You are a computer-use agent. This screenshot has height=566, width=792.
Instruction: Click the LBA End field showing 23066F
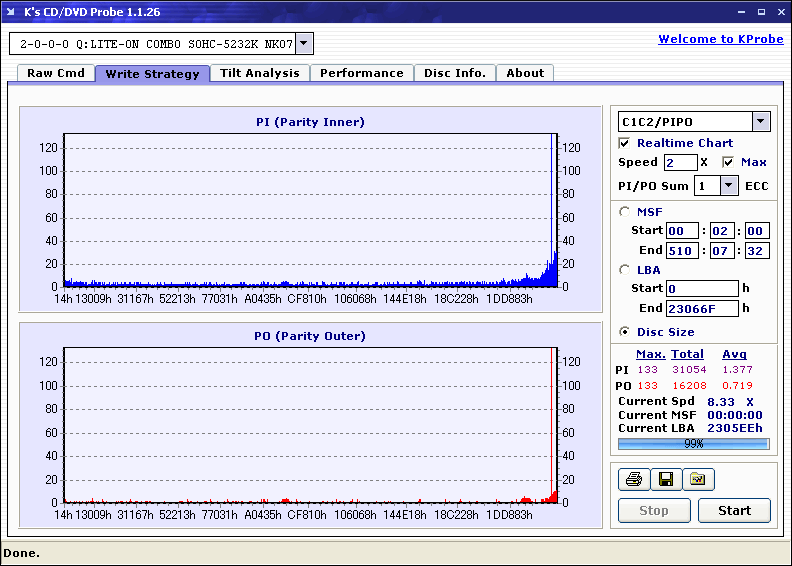tap(702, 308)
